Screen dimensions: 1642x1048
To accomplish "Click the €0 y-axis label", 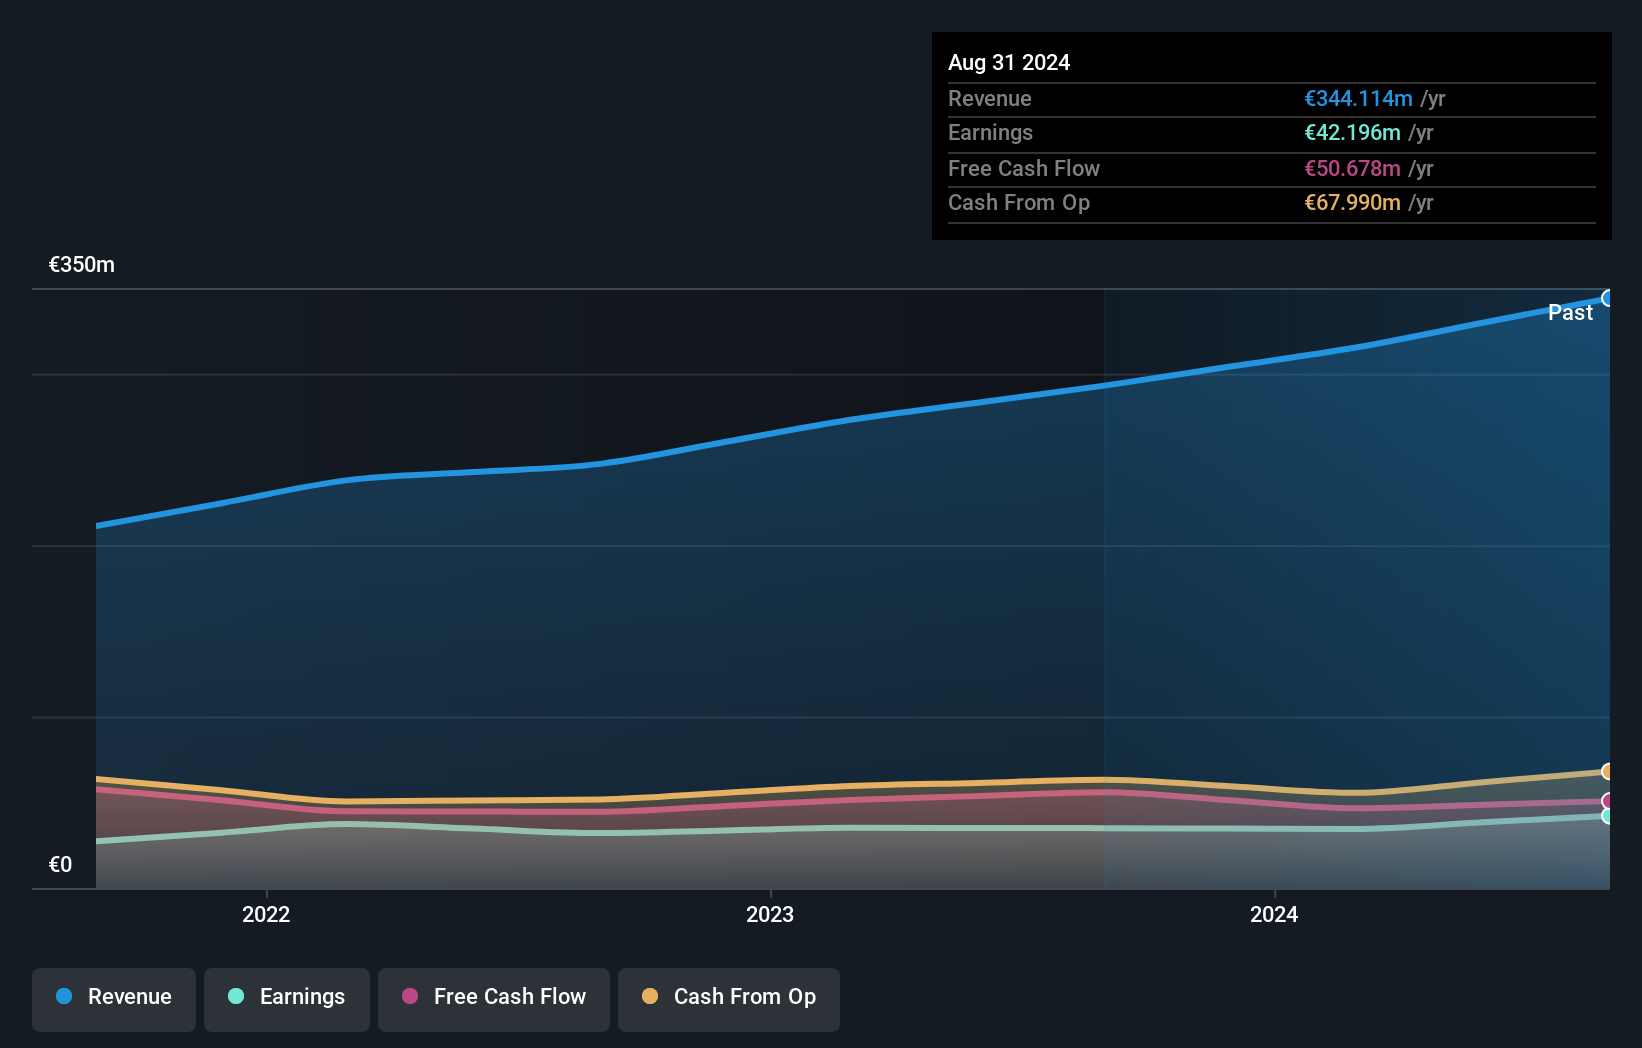I will 60,865.
